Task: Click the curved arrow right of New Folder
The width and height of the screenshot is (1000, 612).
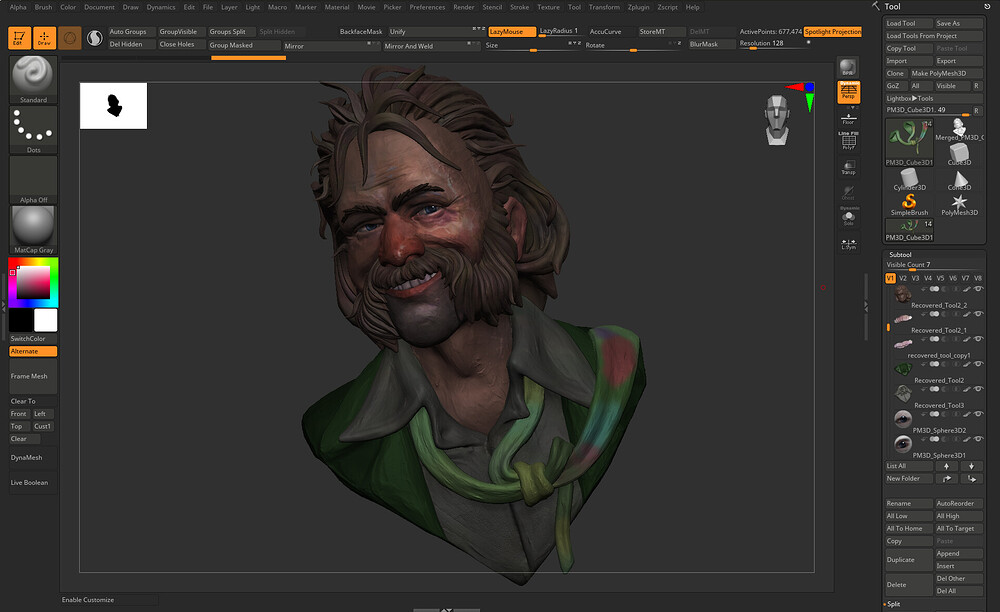Action: (946, 479)
